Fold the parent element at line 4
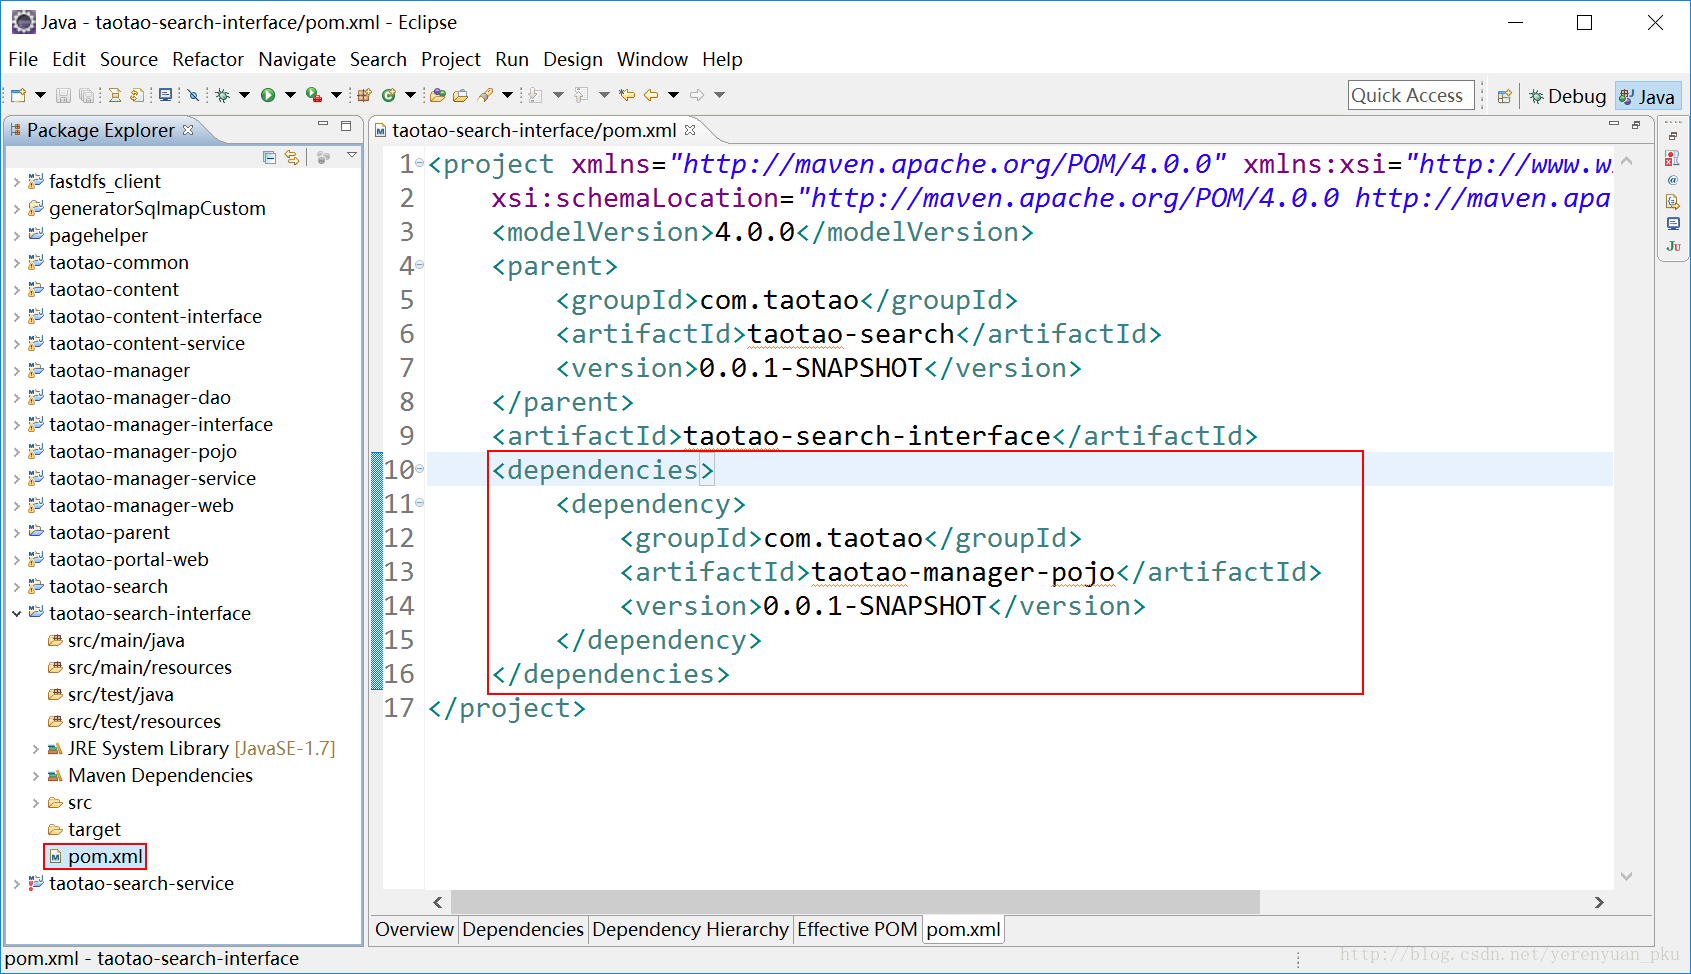1691x974 pixels. [420, 265]
